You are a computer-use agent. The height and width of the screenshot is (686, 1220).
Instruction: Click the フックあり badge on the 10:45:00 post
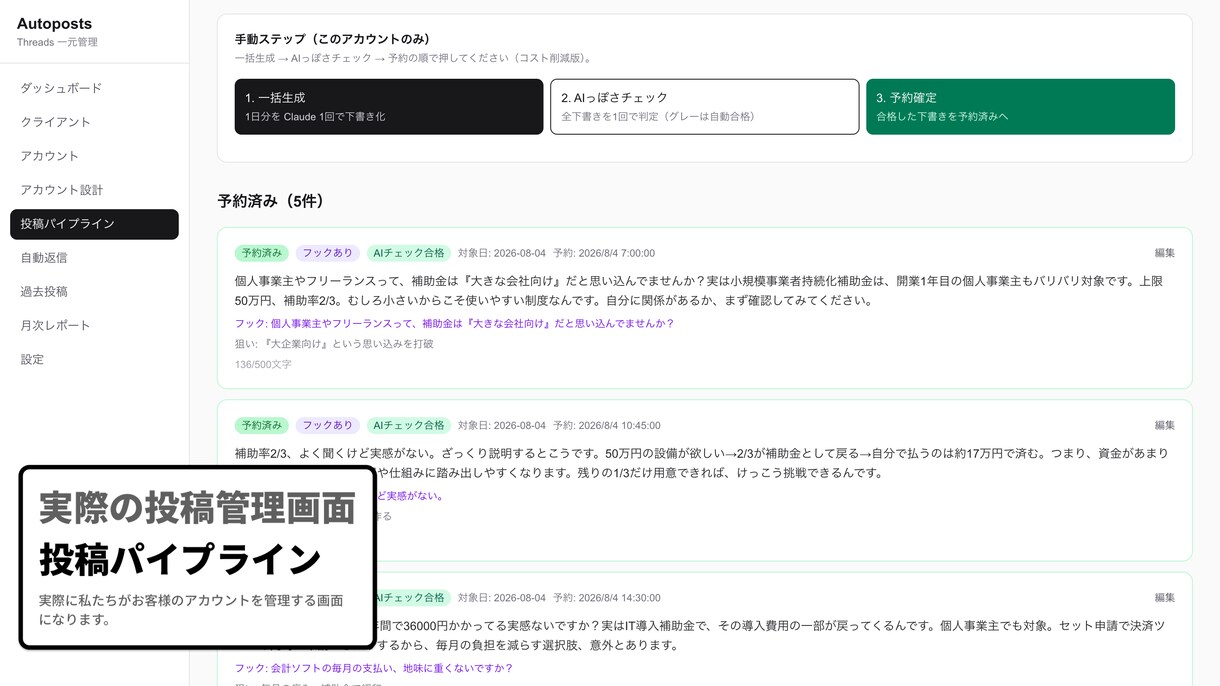coord(328,425)
